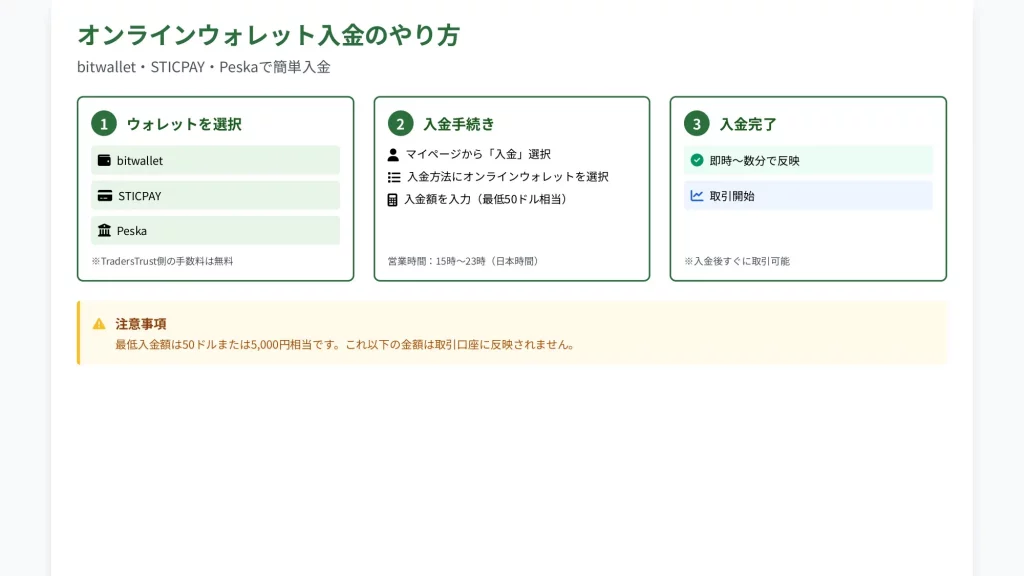Click the warning triangle icon by 注意事項
This screenshot has height=576, width=1024.
click(99, 324)
